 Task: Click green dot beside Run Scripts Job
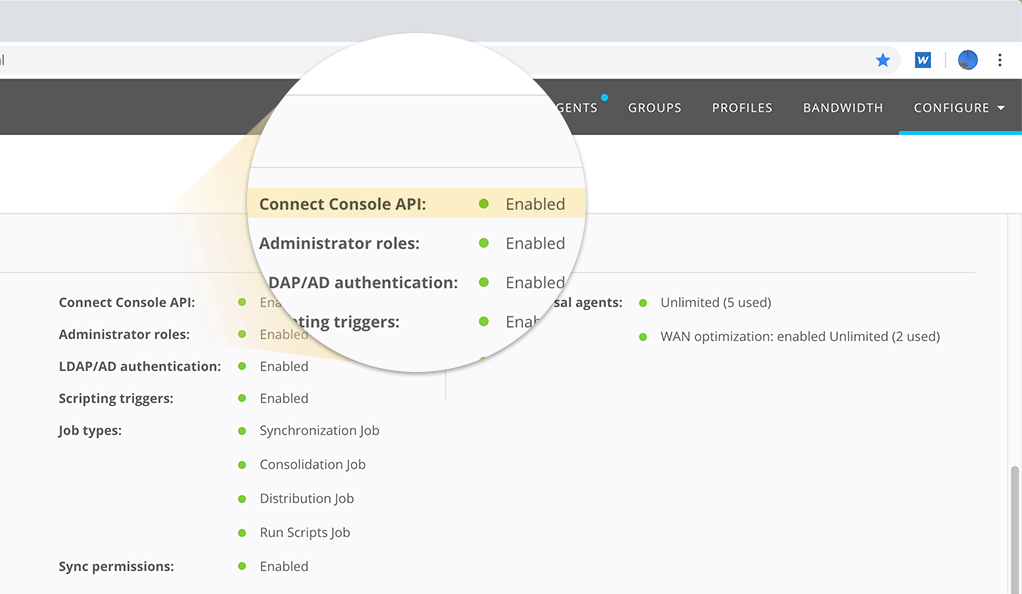[242, 533]
